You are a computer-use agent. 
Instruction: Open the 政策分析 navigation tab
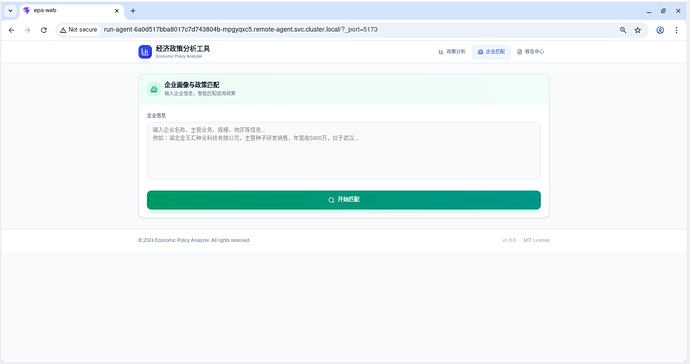pyautogui.click(x=452, y=51)
